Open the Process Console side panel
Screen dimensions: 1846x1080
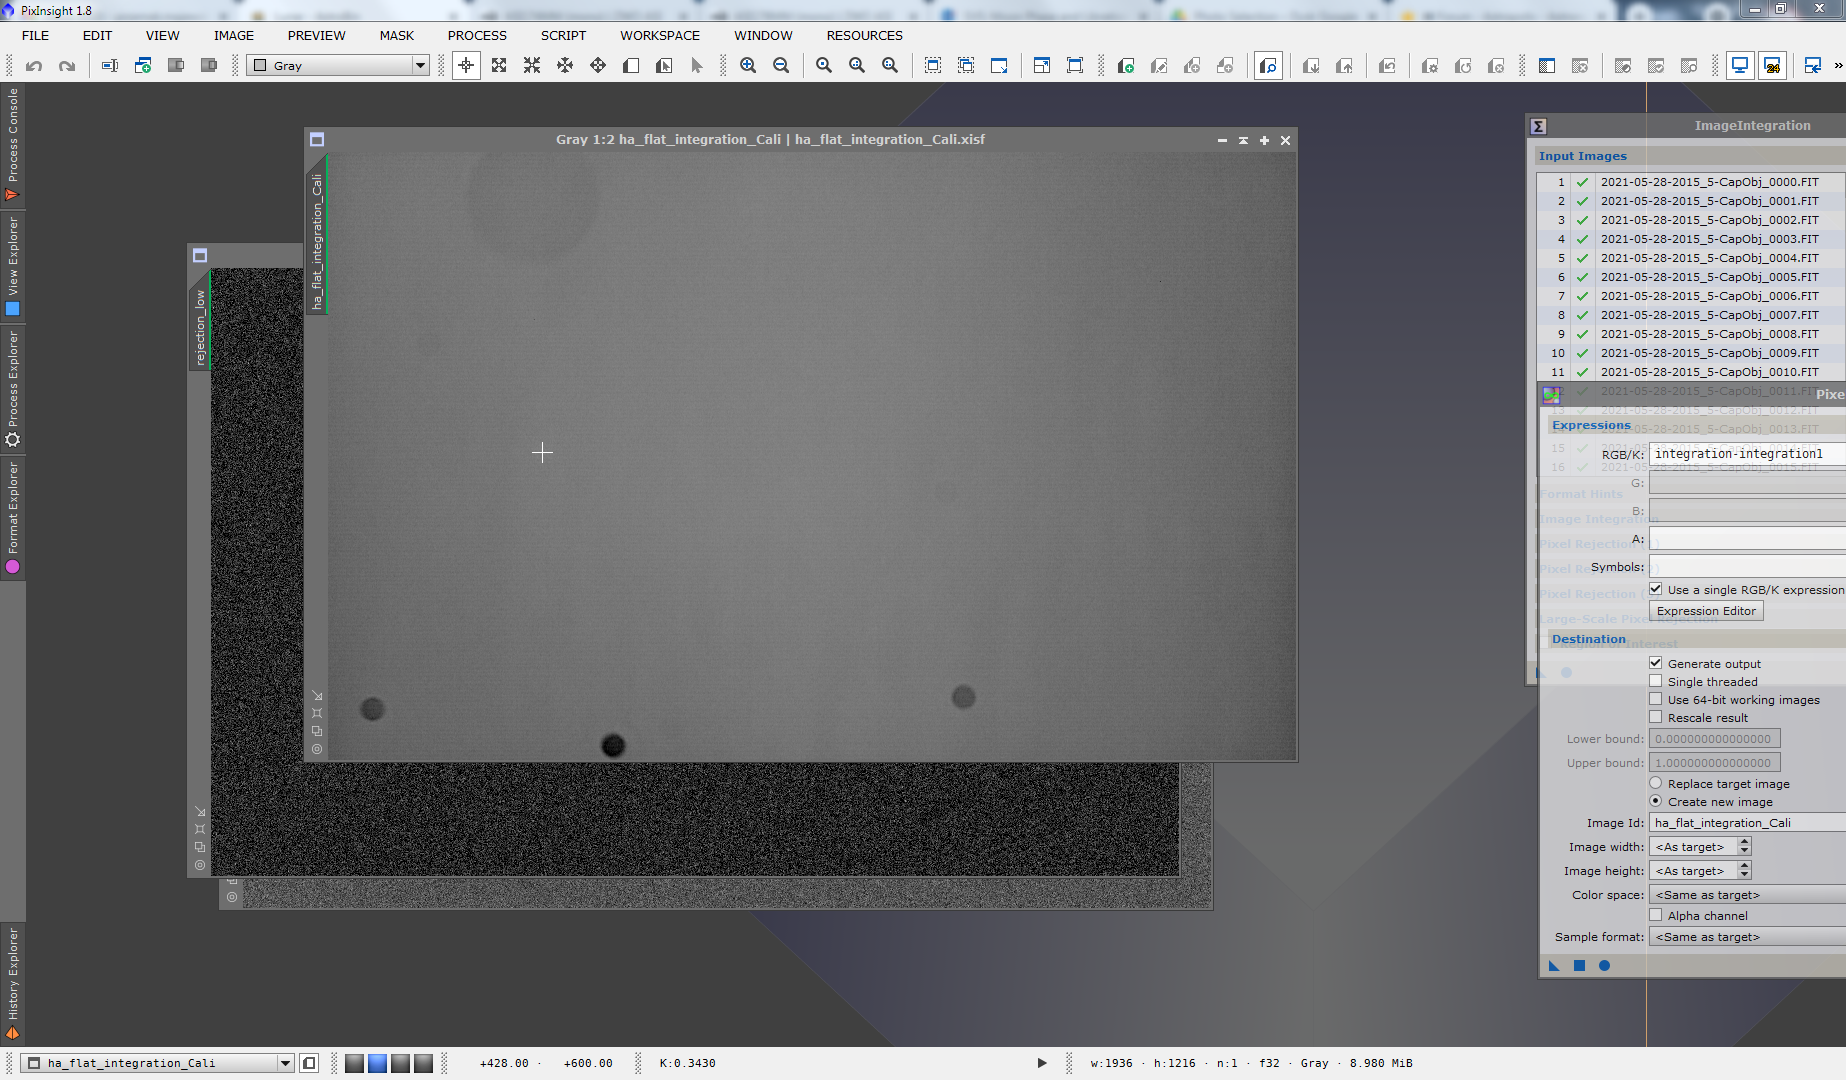[x=12, y=143]
